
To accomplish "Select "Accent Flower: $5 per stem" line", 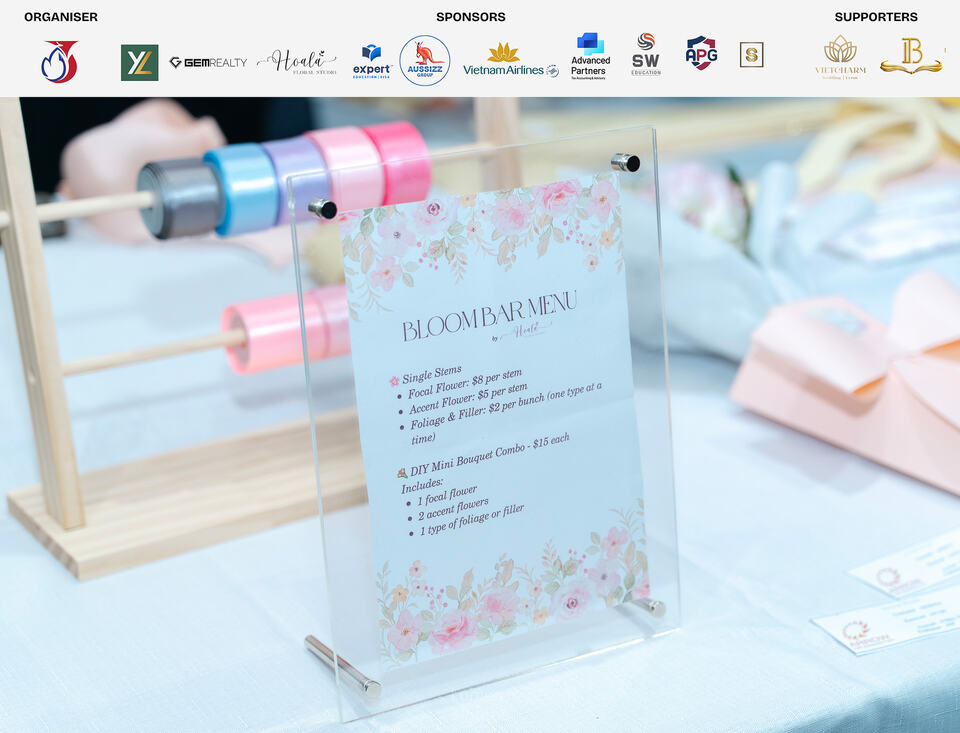I will (468, 399).
